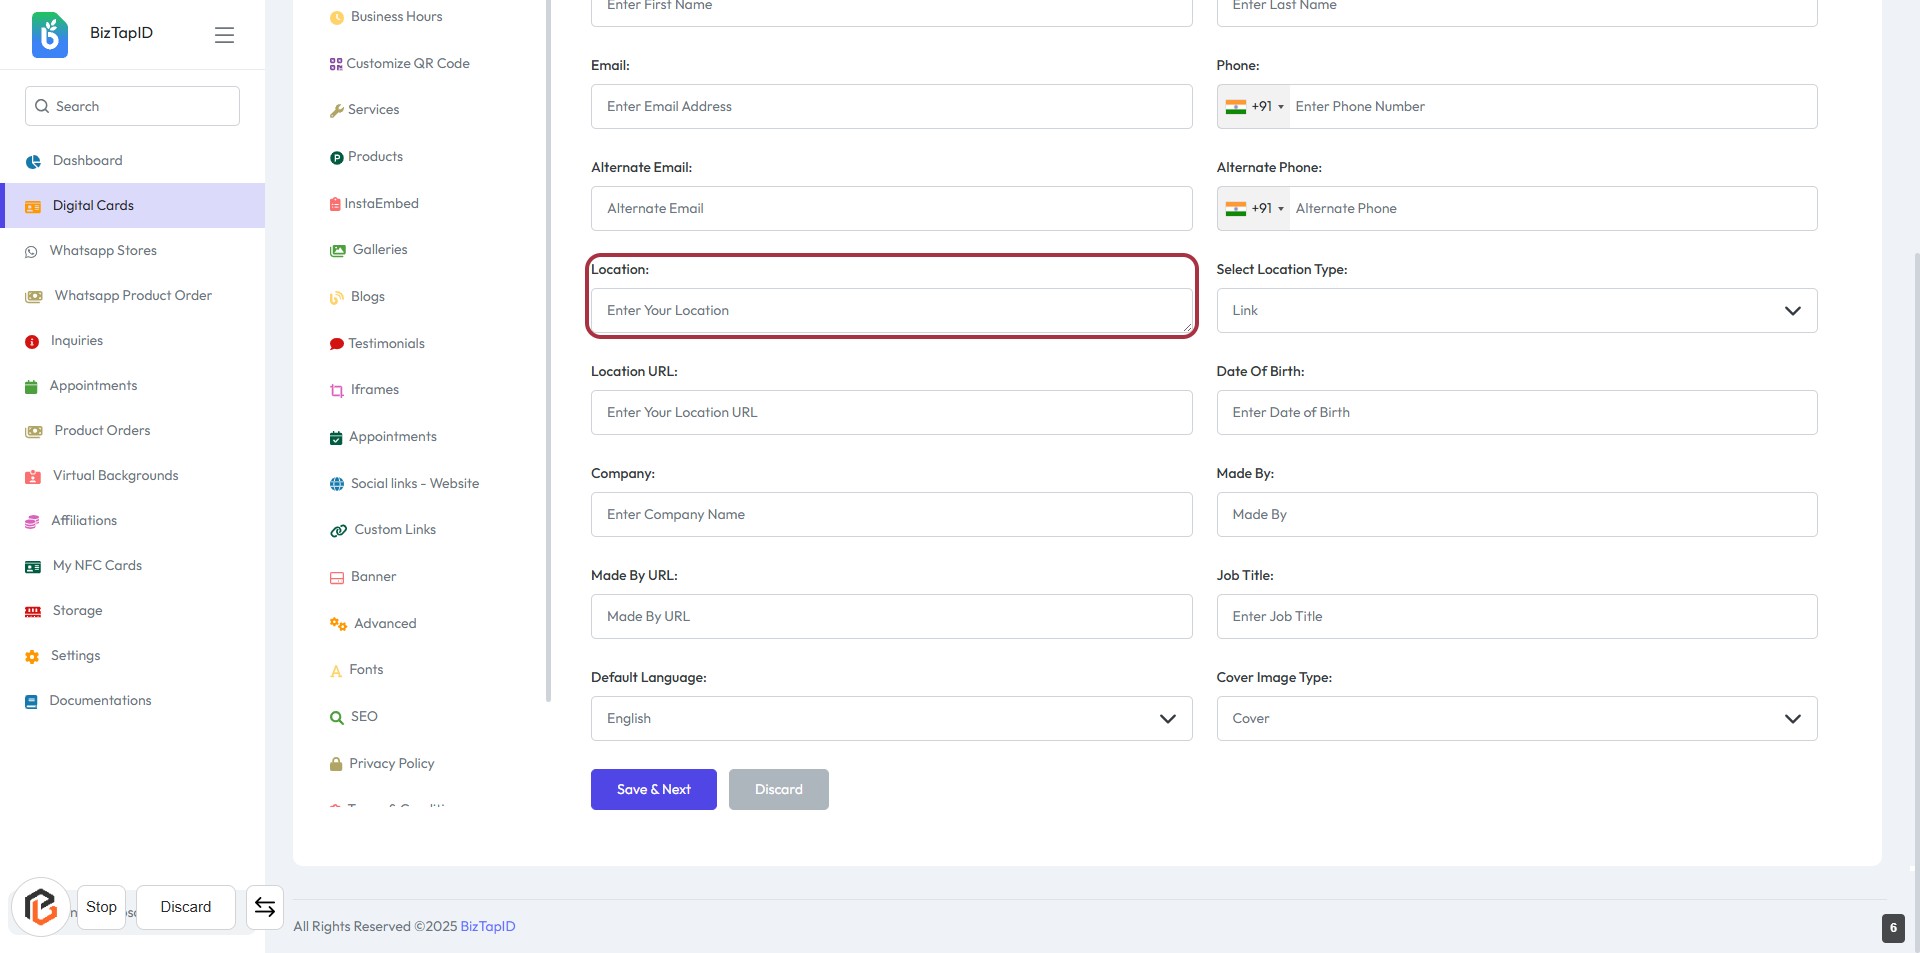Select Testimonials in the card menu
Screen dimensions: 1920x953
pos(386,344)
